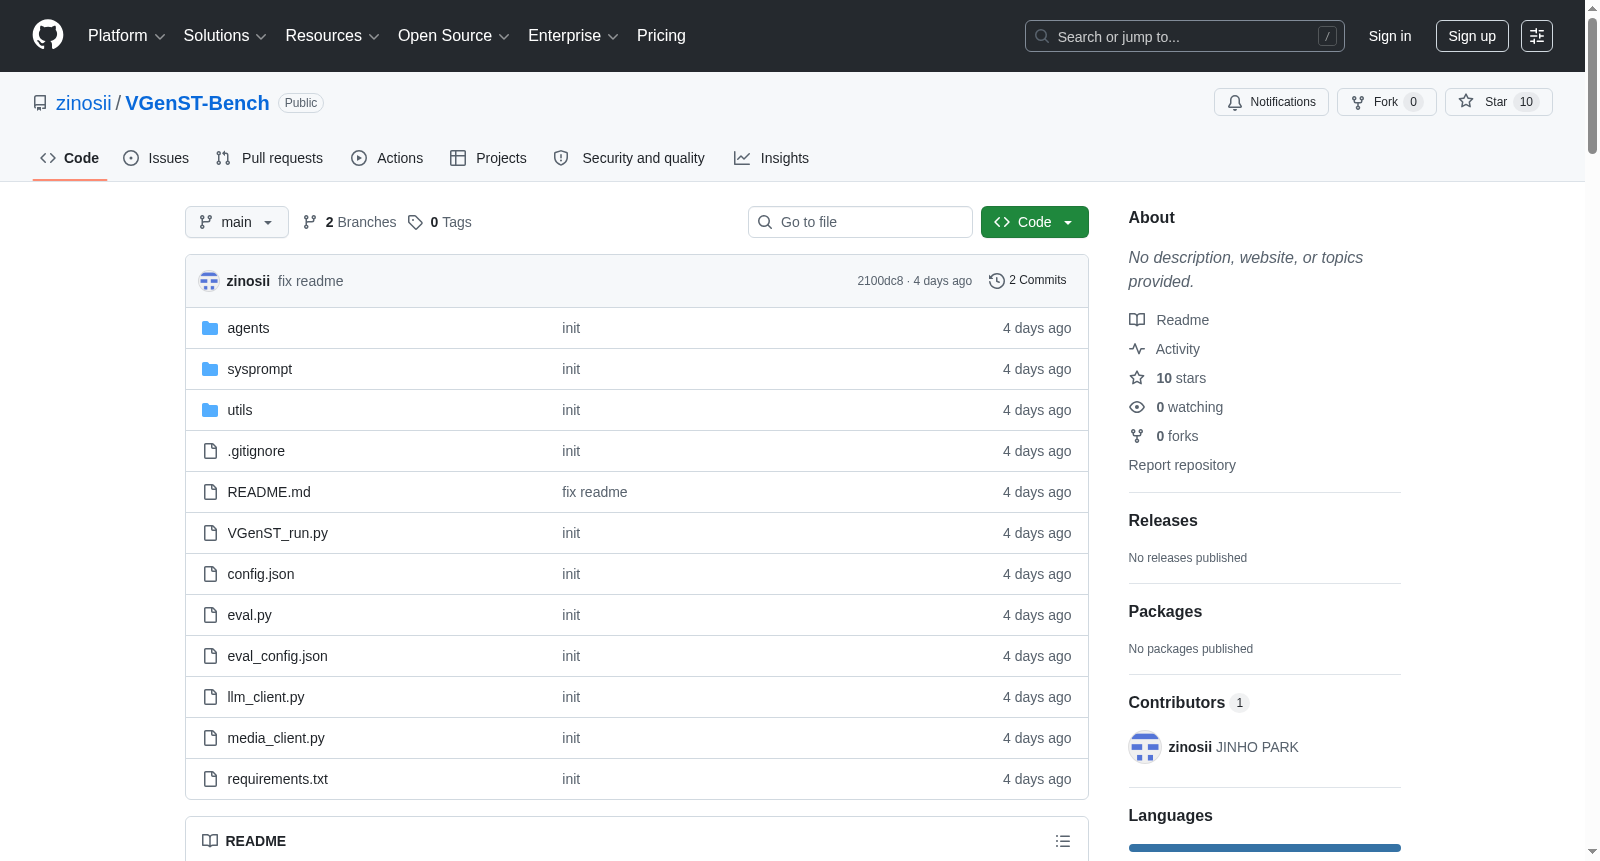Expand the Solutions menu
Image resolution: width=1600 pixels, height=861 pixels.
[225, 36]
